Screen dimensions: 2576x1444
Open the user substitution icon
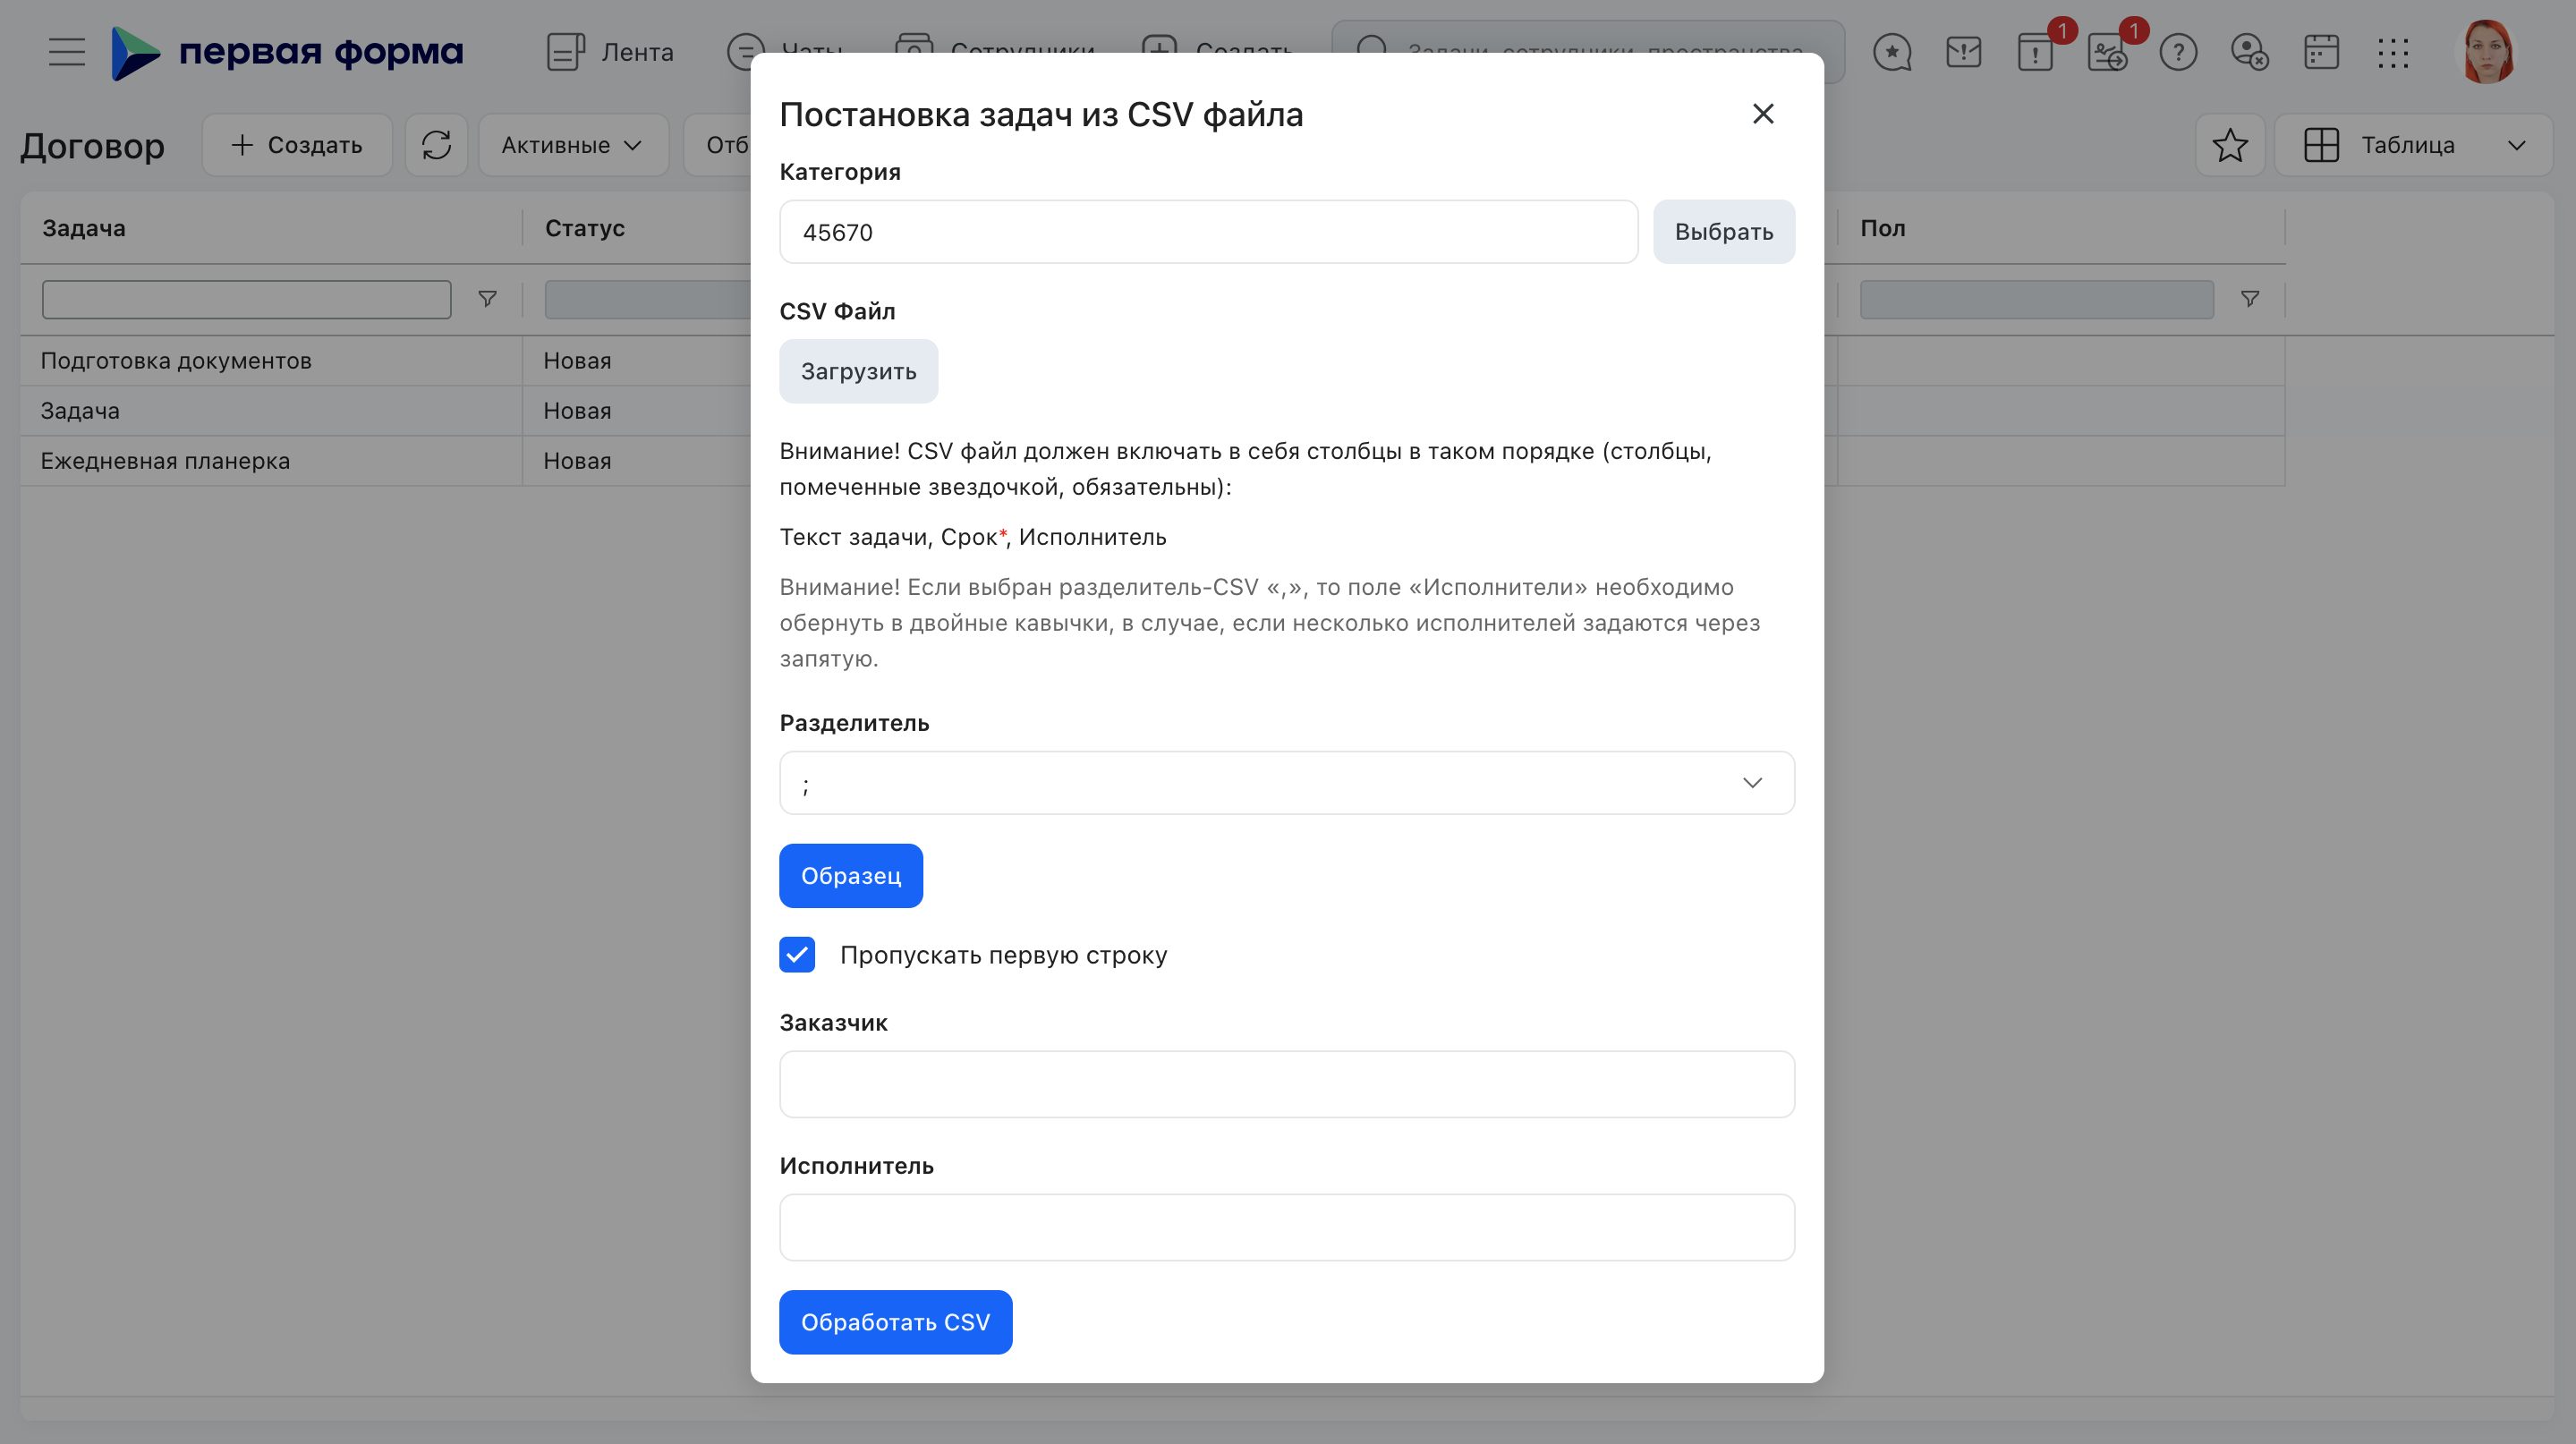[x=2250, y=52]
